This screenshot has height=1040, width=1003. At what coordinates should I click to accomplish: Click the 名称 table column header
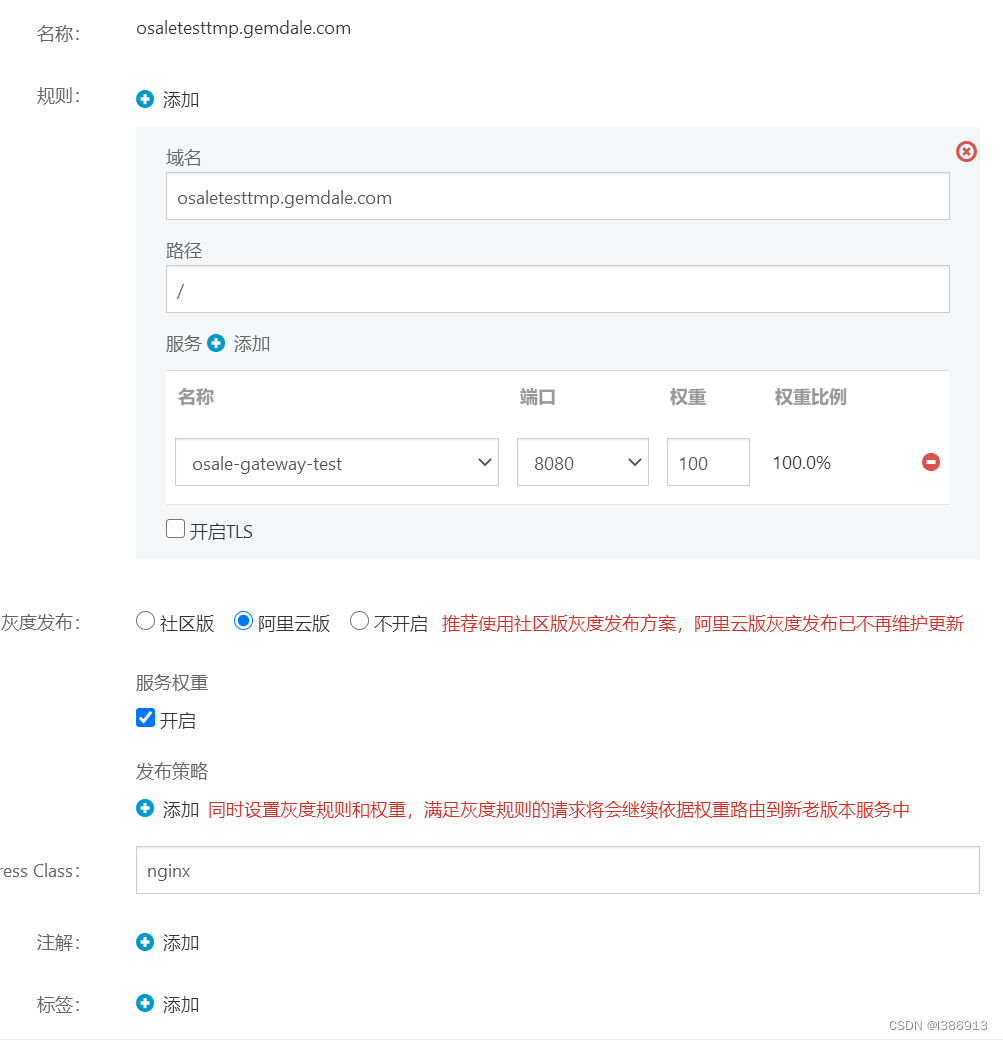[x=196, y=397]
